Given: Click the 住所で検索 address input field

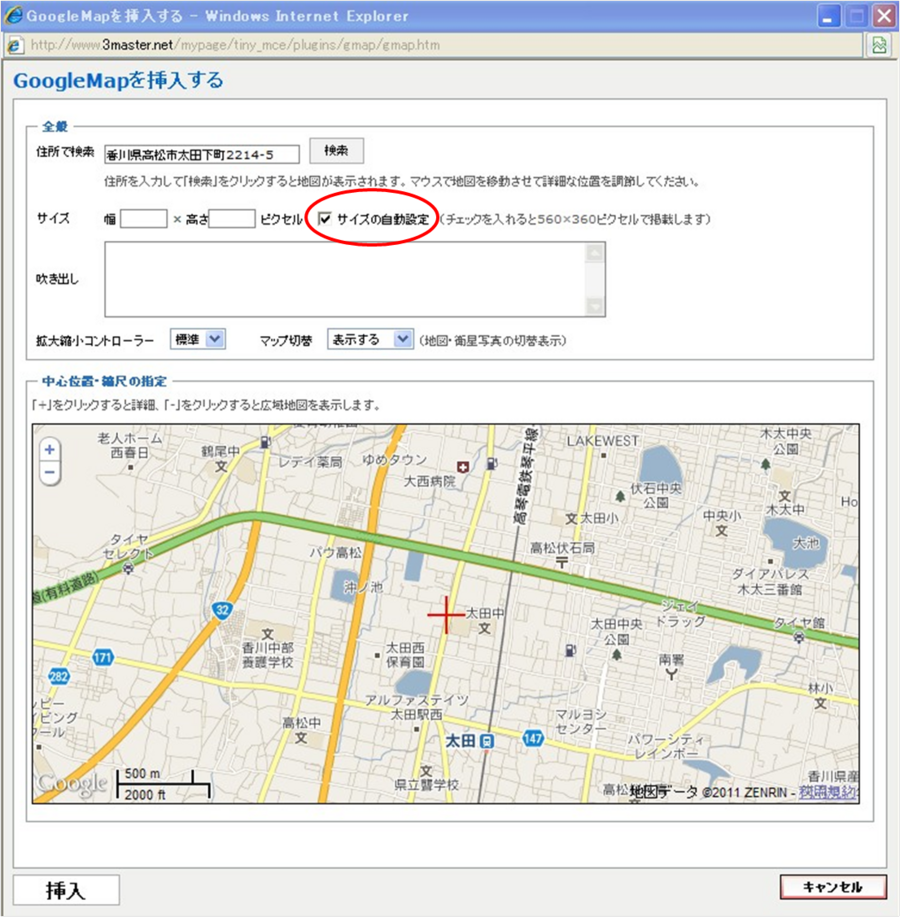Looking at the screenshot, I should [202, 154].
